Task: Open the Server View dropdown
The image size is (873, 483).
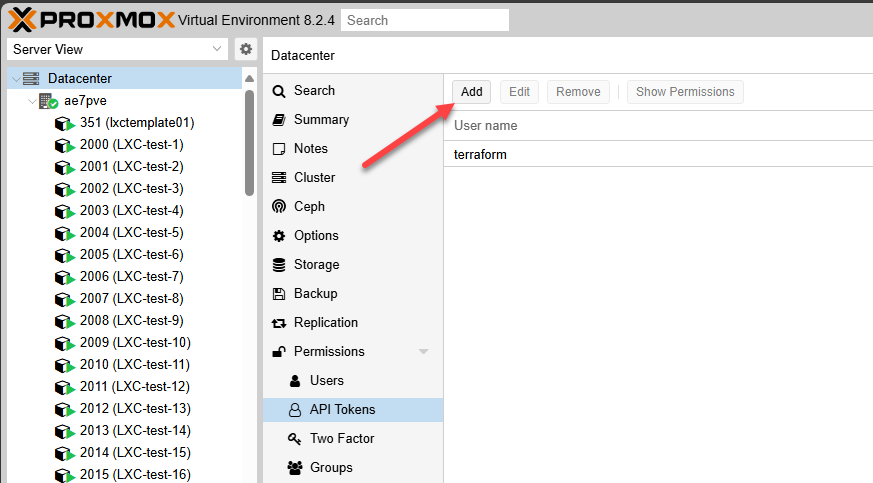Action: coord(219,49)
